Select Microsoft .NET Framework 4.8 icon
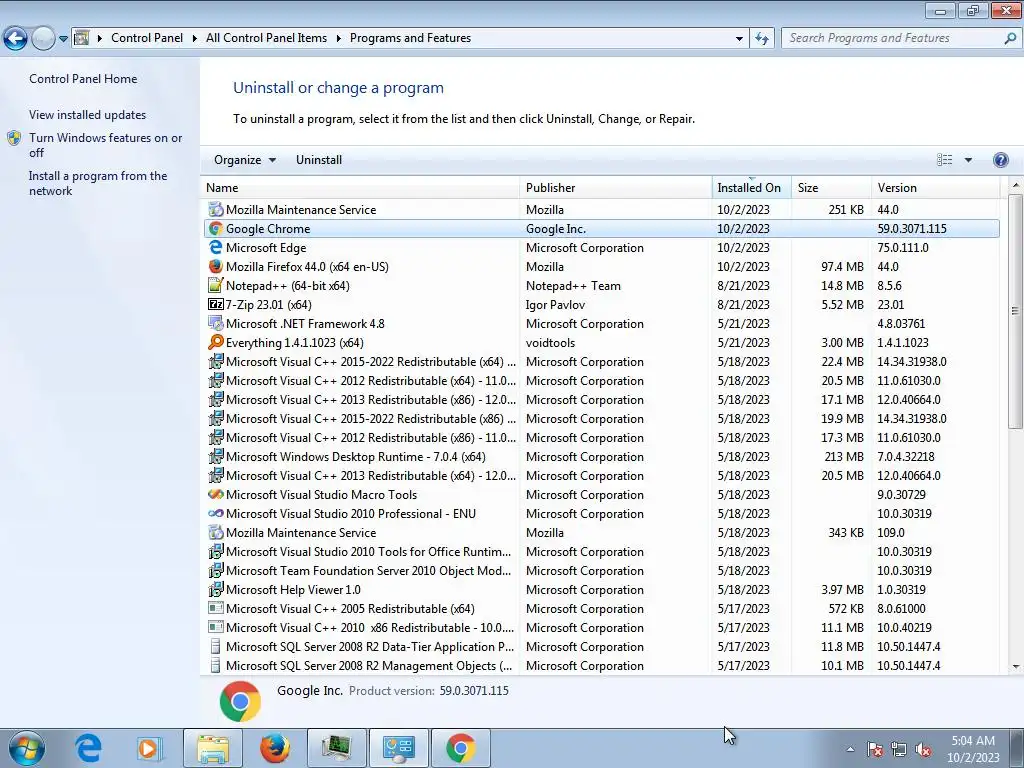 tap(216, 323)
